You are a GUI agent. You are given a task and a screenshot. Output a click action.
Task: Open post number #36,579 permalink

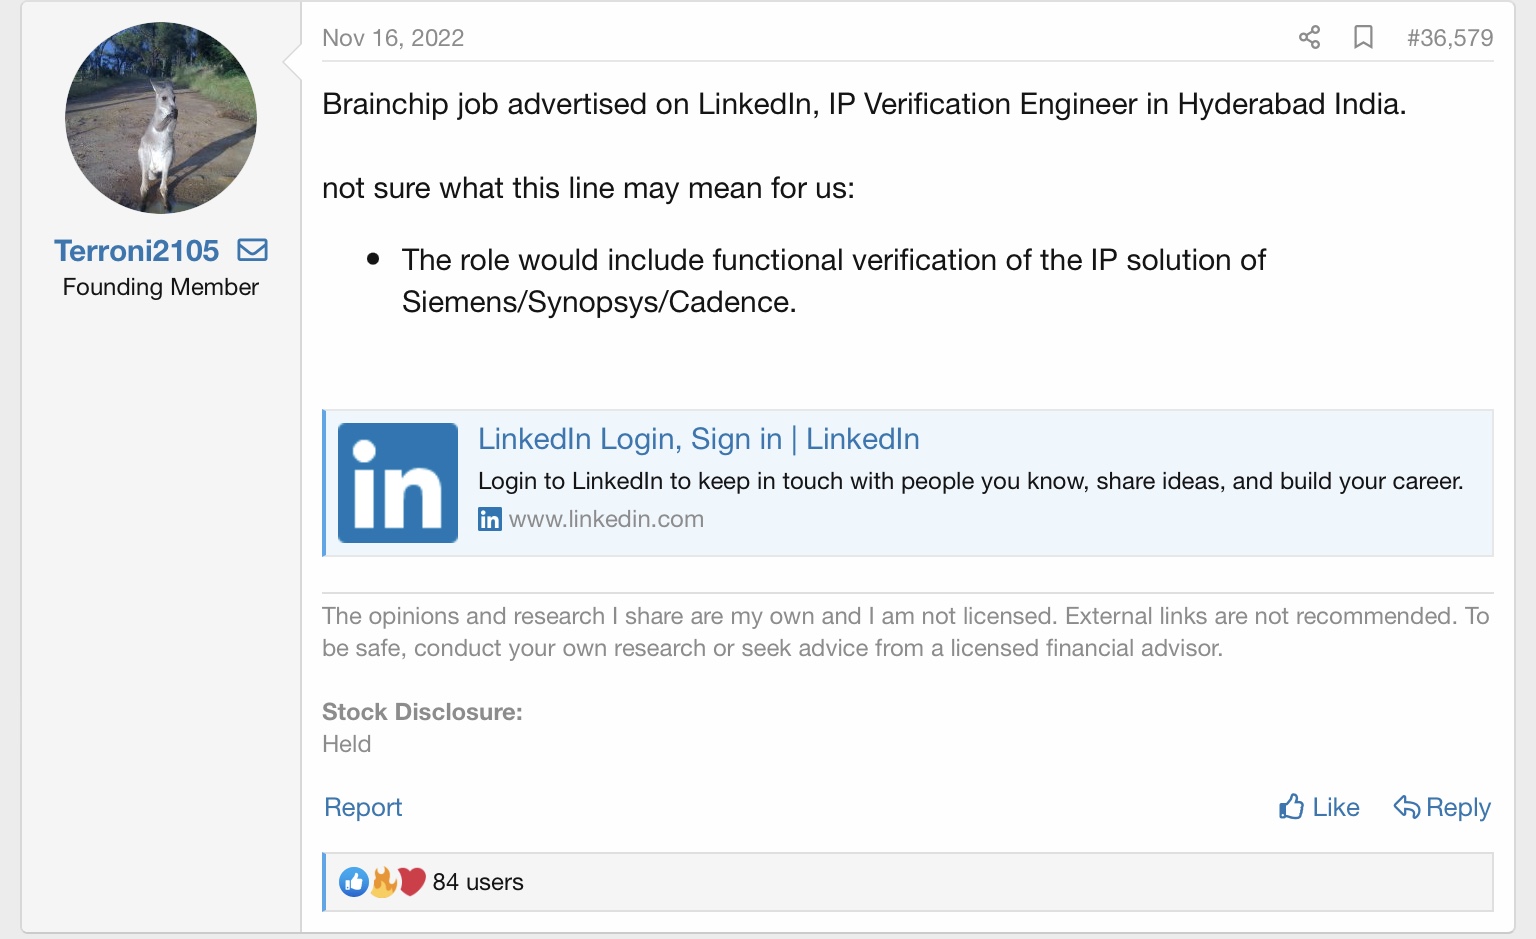(x=1449, y=38)
